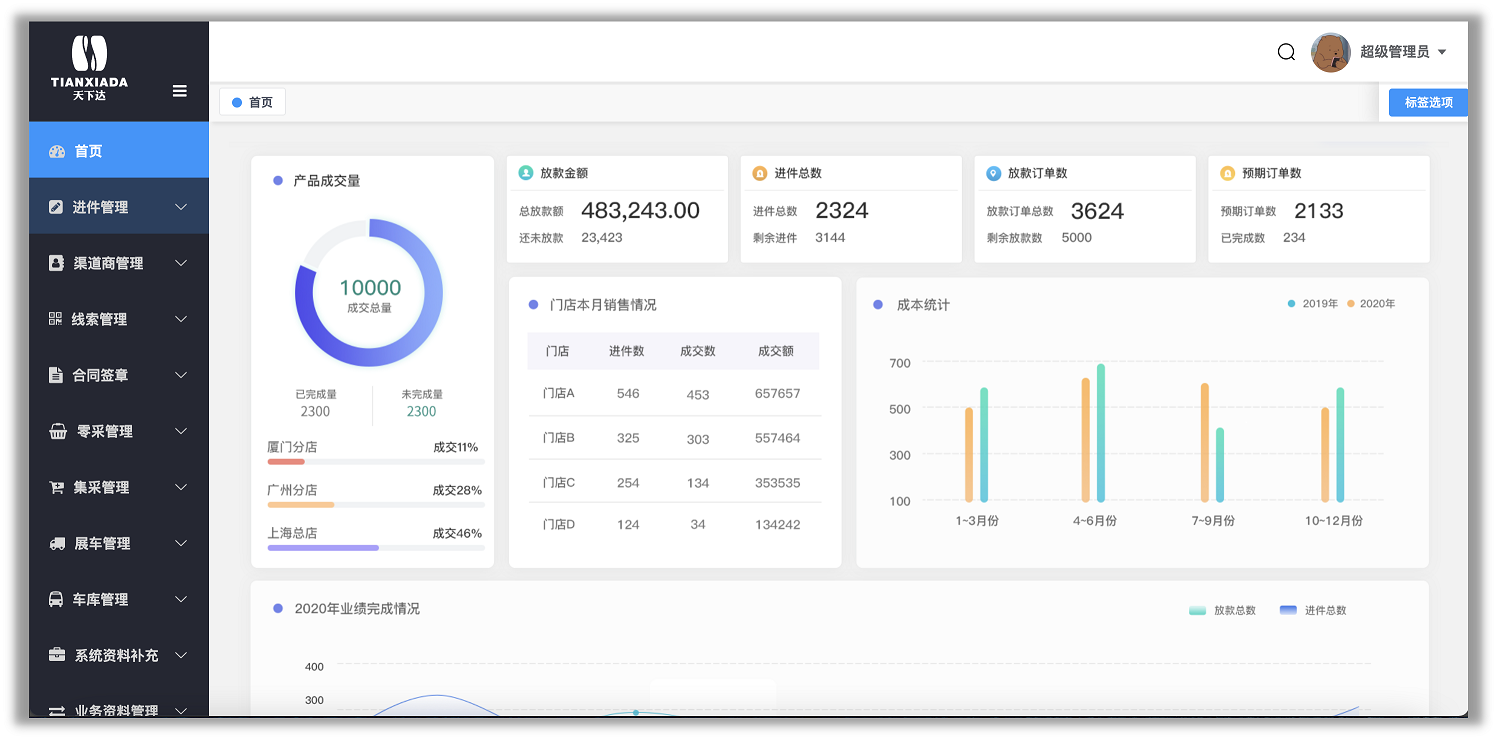The image size is (1497, 740).
Task: Click the orange icon beside 进件总数
Action: (x=760, y=173)
